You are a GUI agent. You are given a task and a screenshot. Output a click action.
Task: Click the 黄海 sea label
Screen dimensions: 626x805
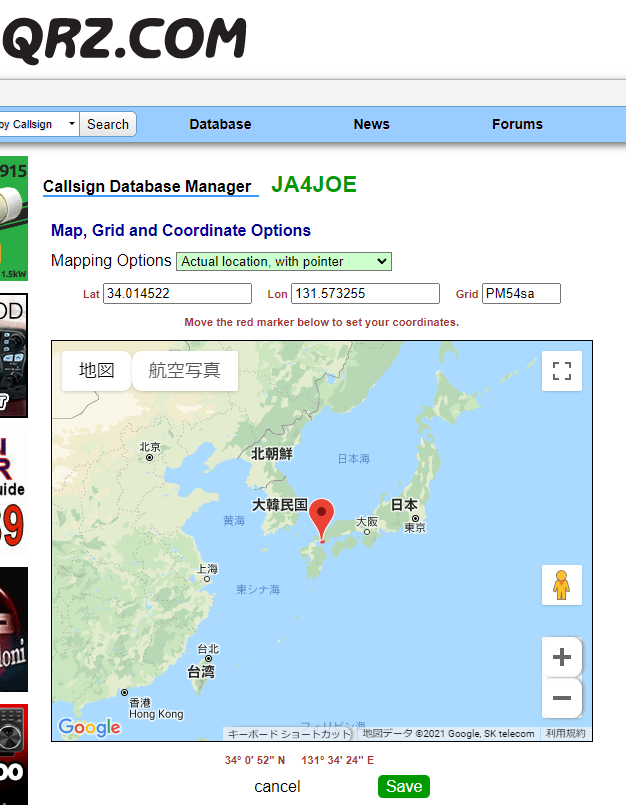click(234, 521)
